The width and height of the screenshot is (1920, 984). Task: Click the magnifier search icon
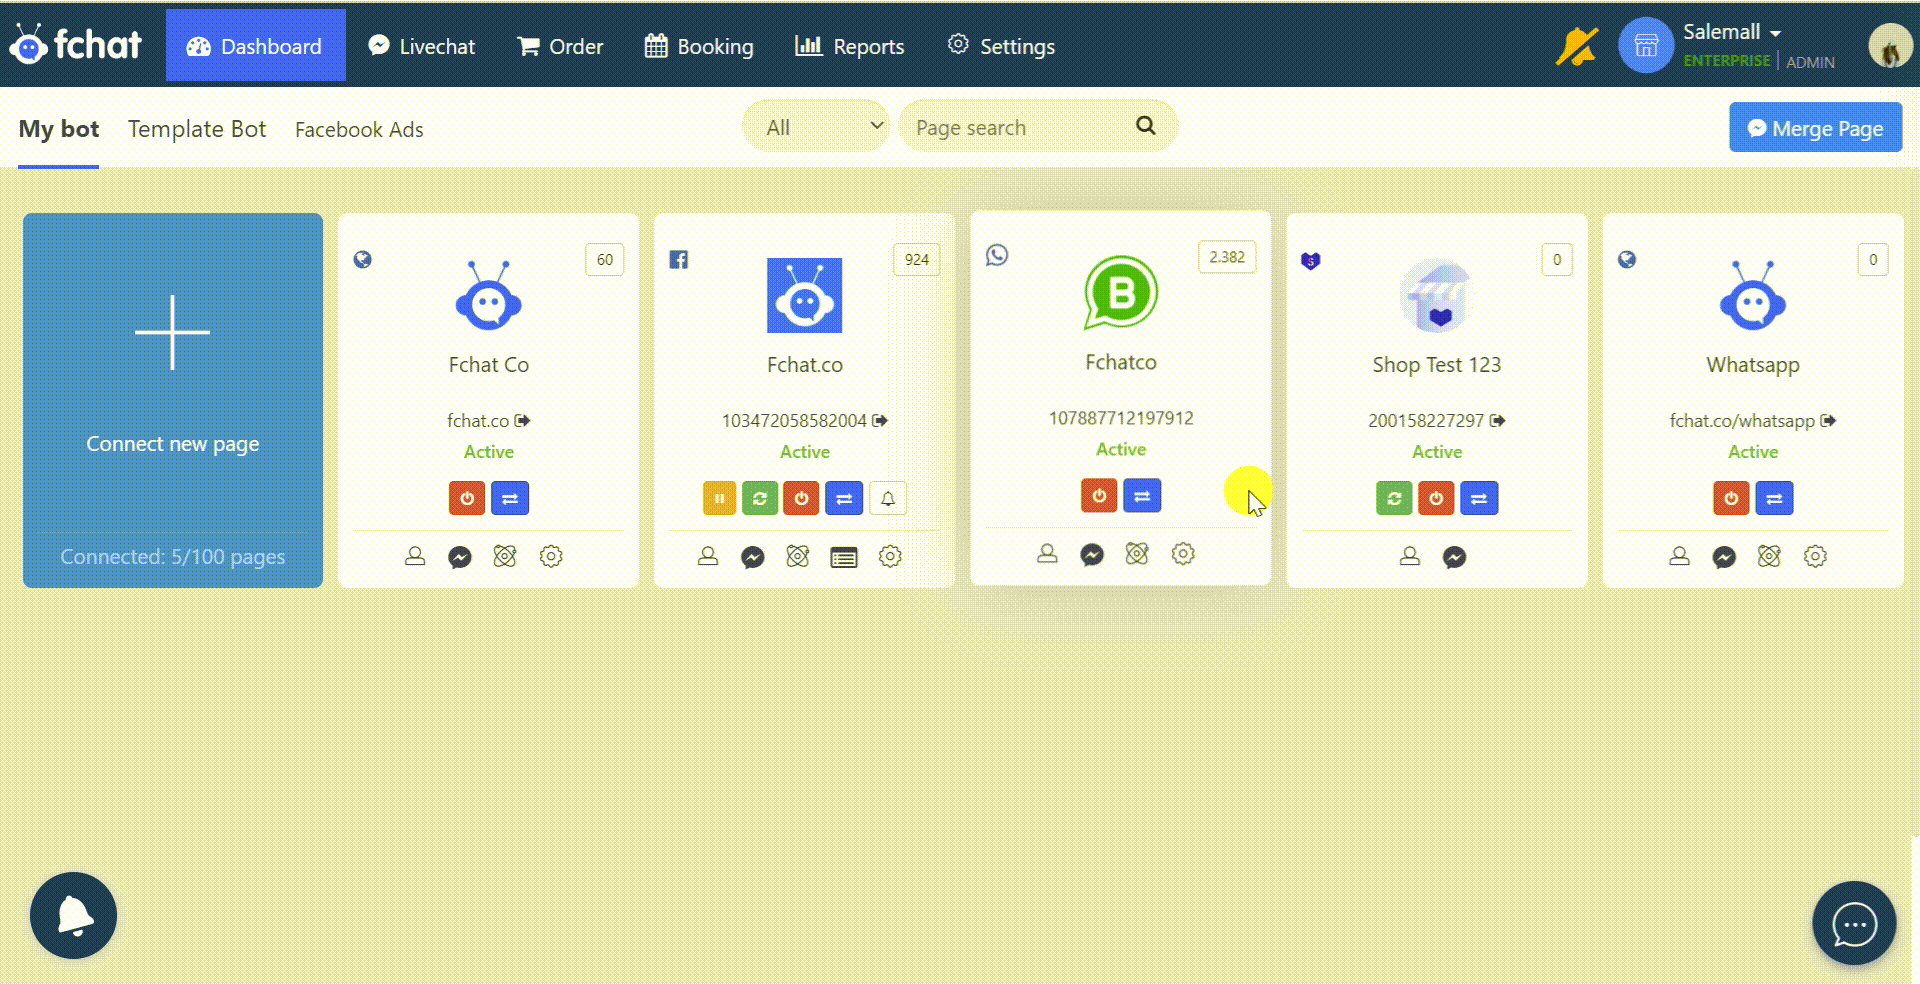tap(1146, 125)
